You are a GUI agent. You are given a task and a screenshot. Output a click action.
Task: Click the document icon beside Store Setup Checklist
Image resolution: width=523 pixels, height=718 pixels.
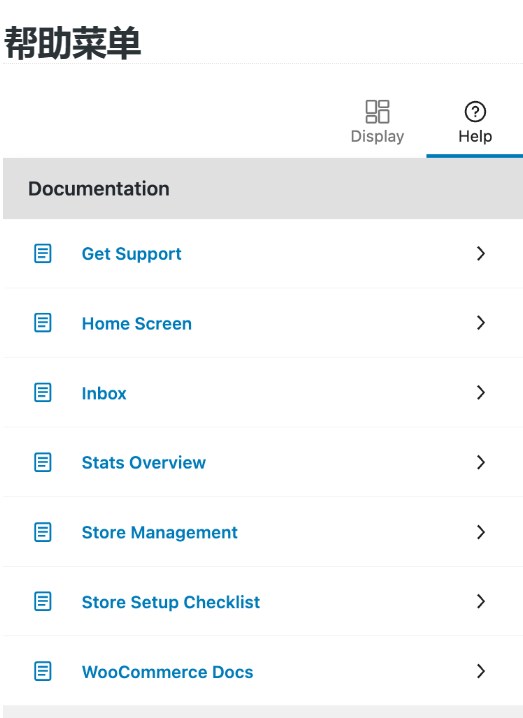coord(43,602)
